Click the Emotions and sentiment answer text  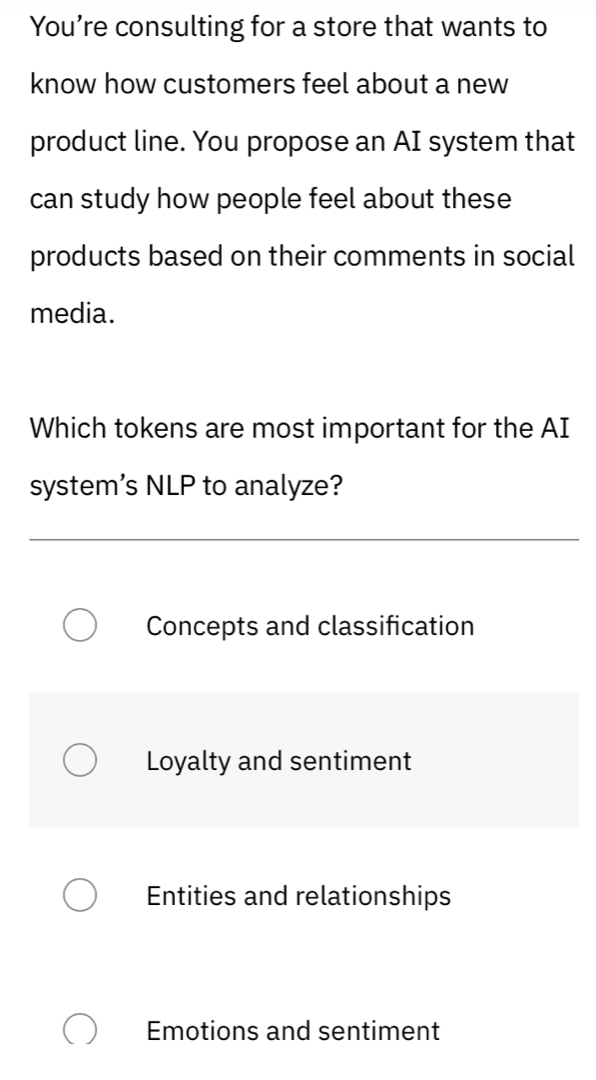pos(292,1030)
